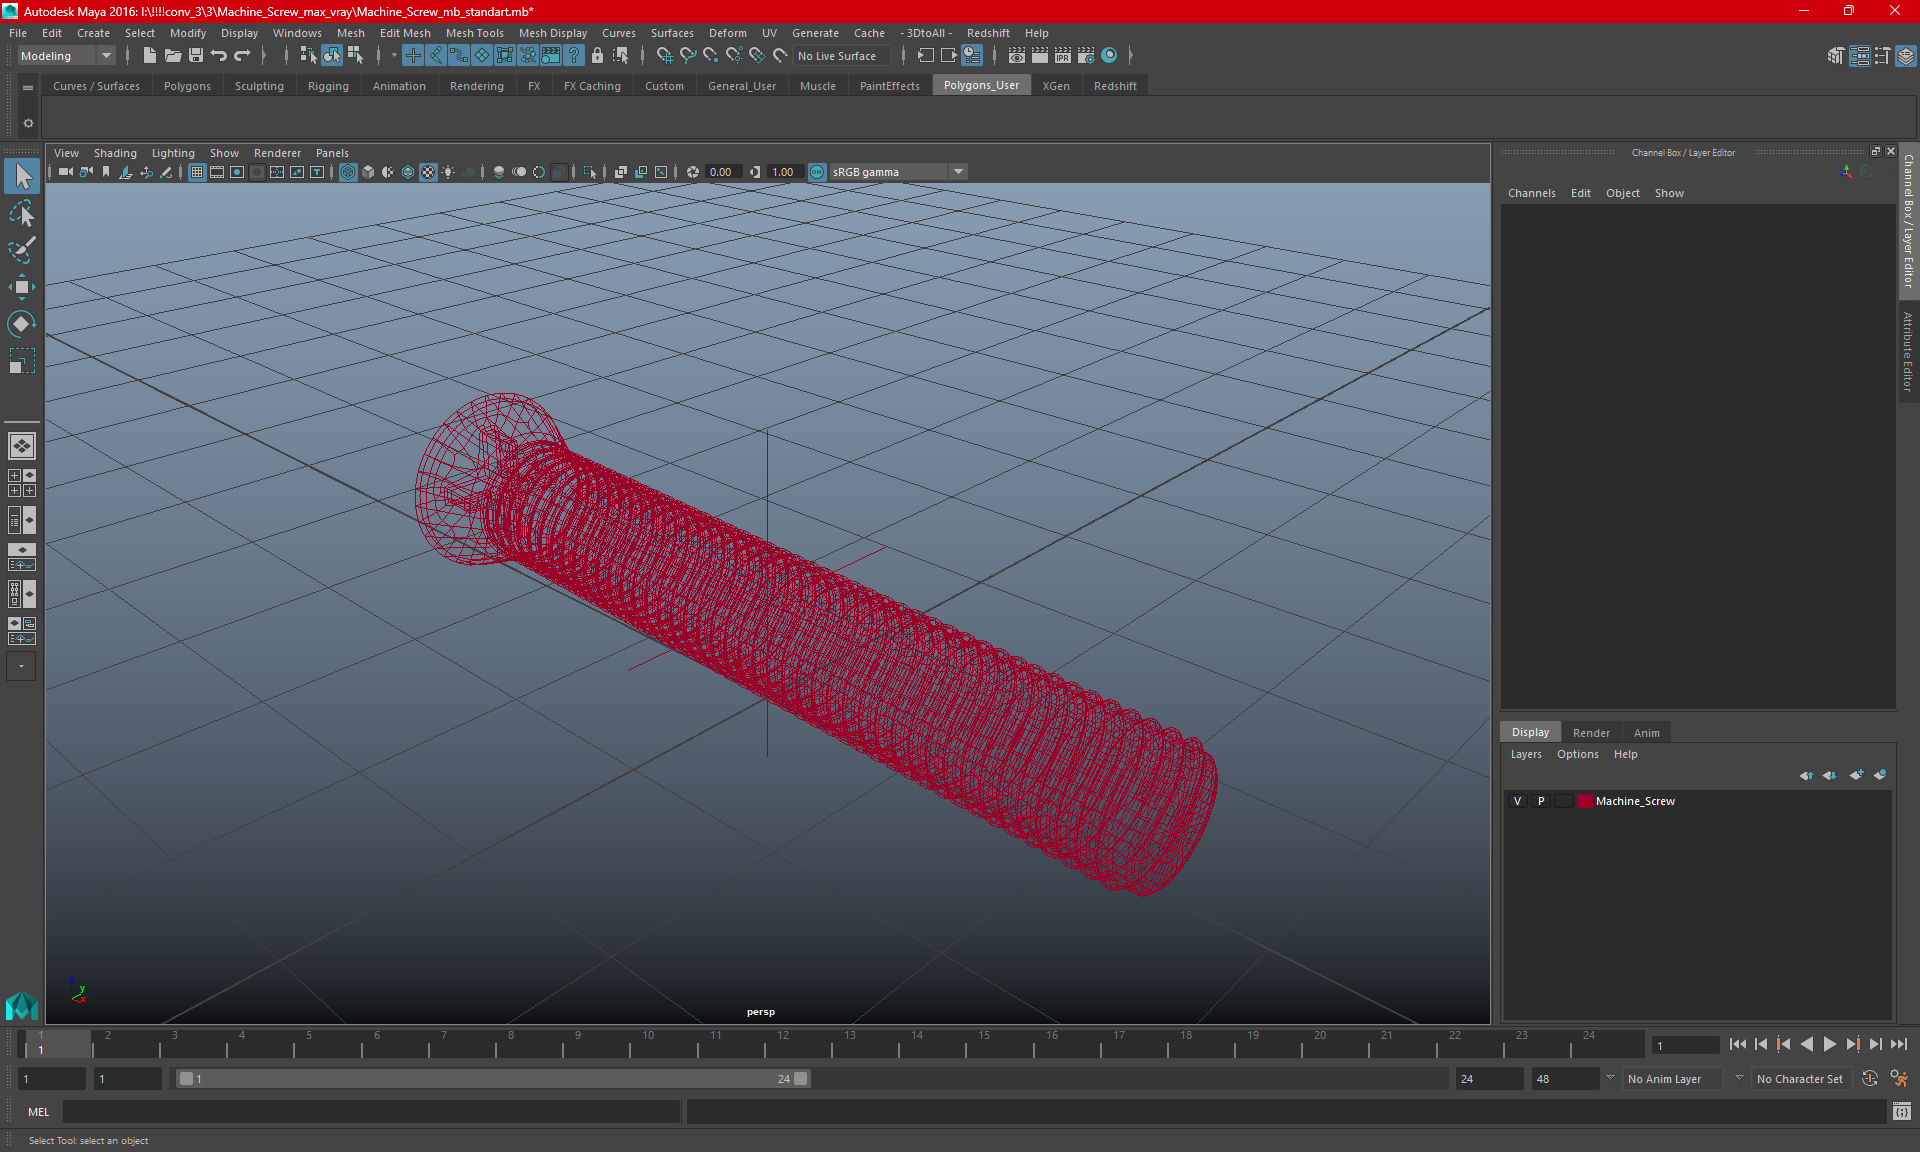This screenshot has height=1152, width=1920.
Task: Open the sRGB gamma color profile dropdown
Action: point(959,170)
